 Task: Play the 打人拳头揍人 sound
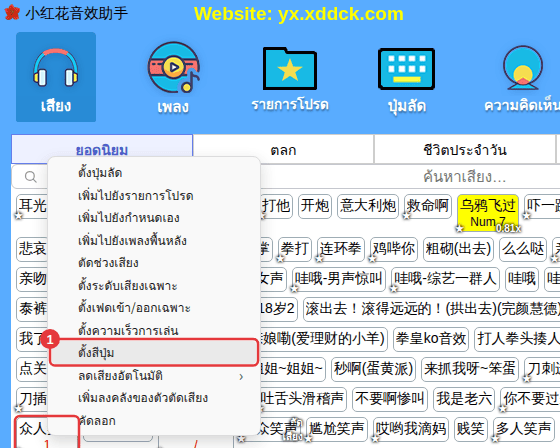click(x=517, y=339)
